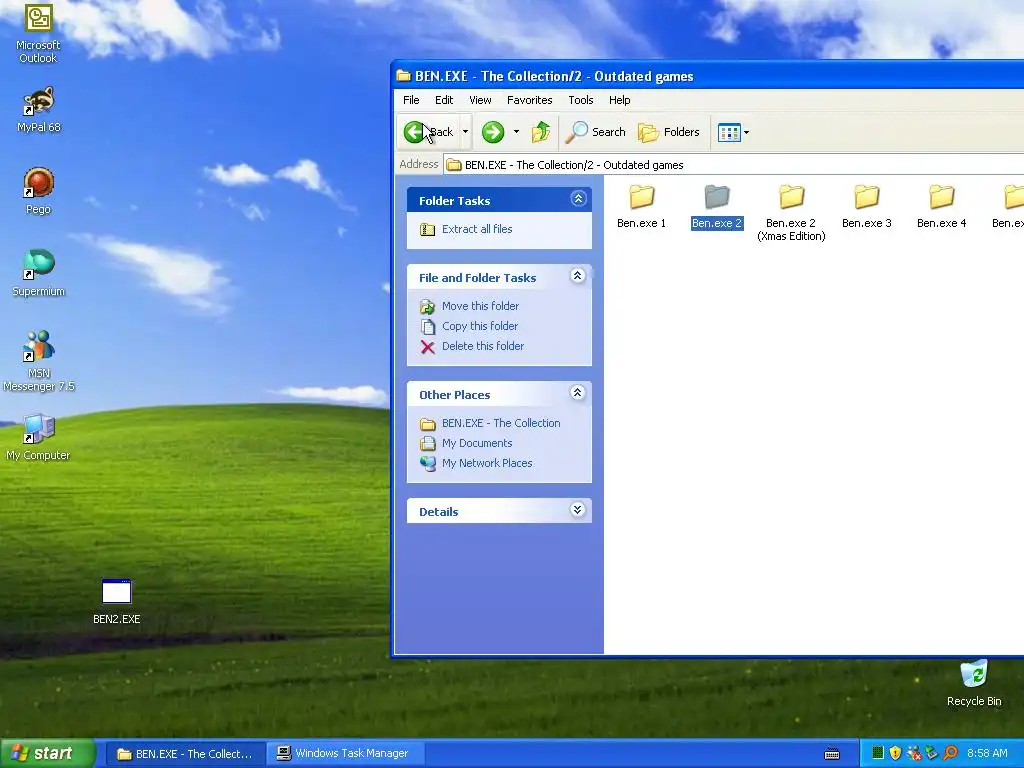Screen dimensions: 1024x768
Task: Click the Recycle Bin icon
Action: pos(974,683)
